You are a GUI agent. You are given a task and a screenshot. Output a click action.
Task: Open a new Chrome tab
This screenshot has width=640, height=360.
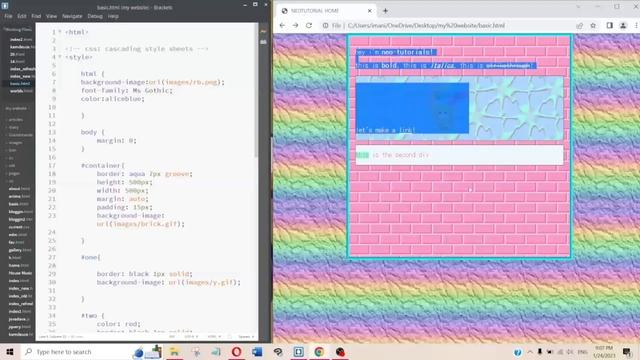(x=385, y=11)
